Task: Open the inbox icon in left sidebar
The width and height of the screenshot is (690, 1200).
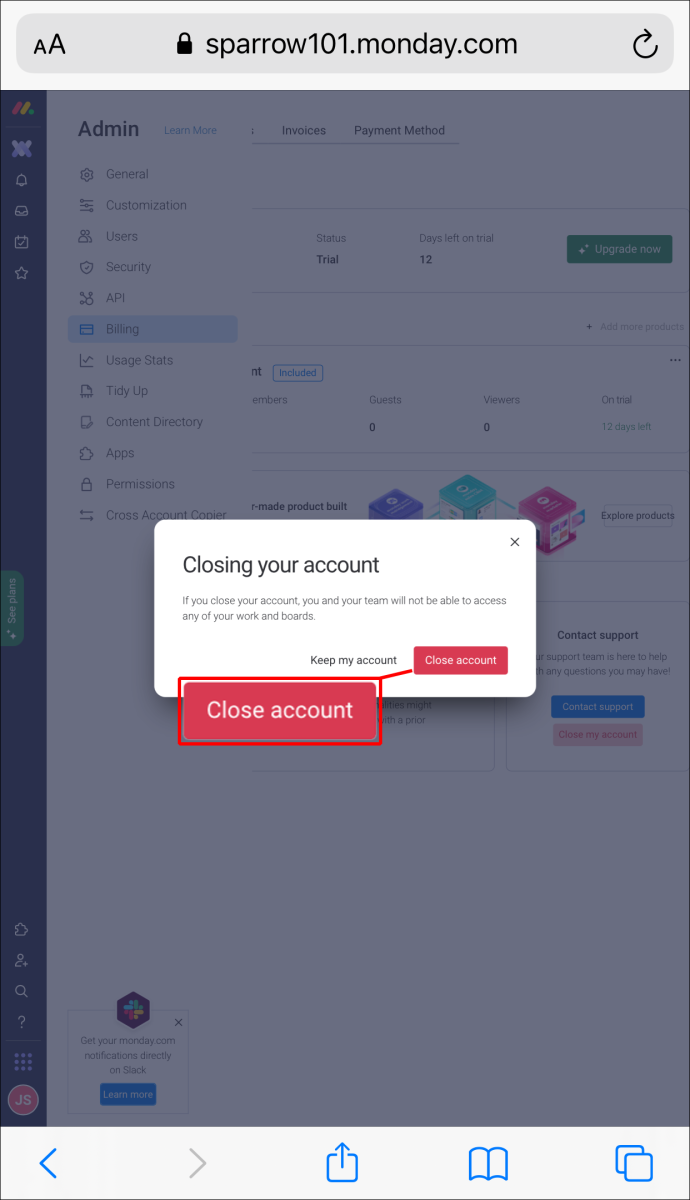Action: pyautogui.click(x=22, y=211)
